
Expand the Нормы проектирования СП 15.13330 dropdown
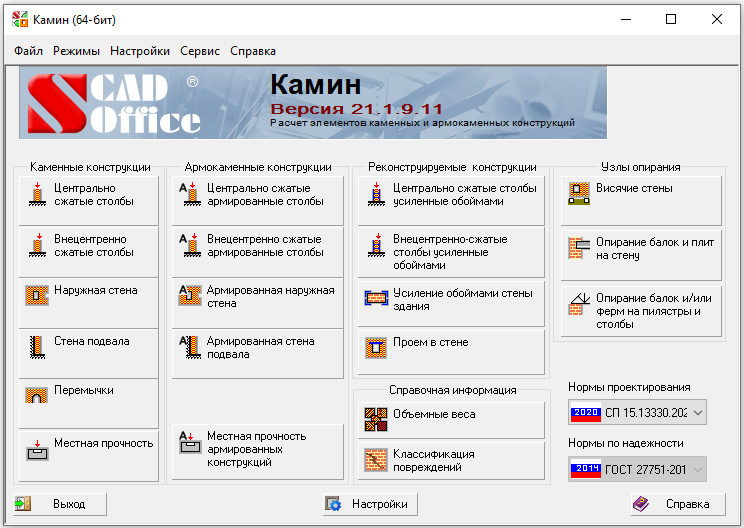coord(698,412)
